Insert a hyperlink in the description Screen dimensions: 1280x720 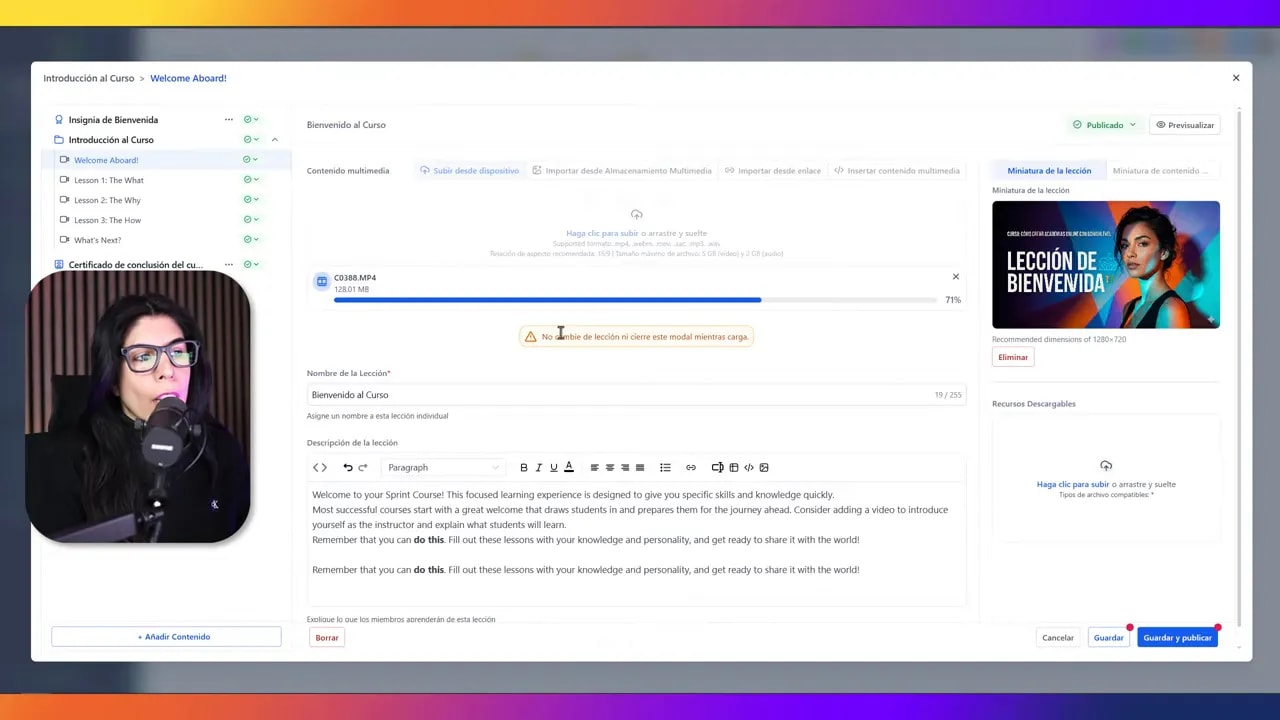point(690,468)
